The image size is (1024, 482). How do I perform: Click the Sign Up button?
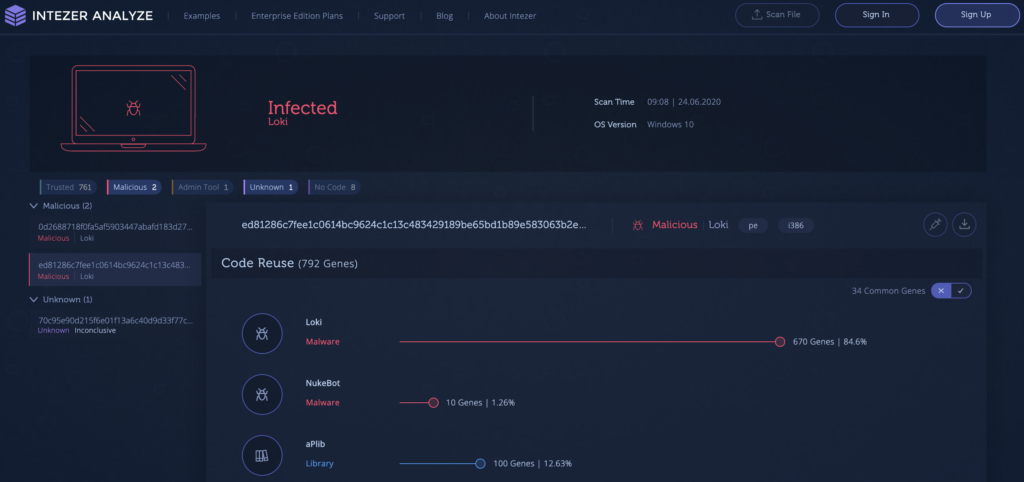click(x=976, y=15)
